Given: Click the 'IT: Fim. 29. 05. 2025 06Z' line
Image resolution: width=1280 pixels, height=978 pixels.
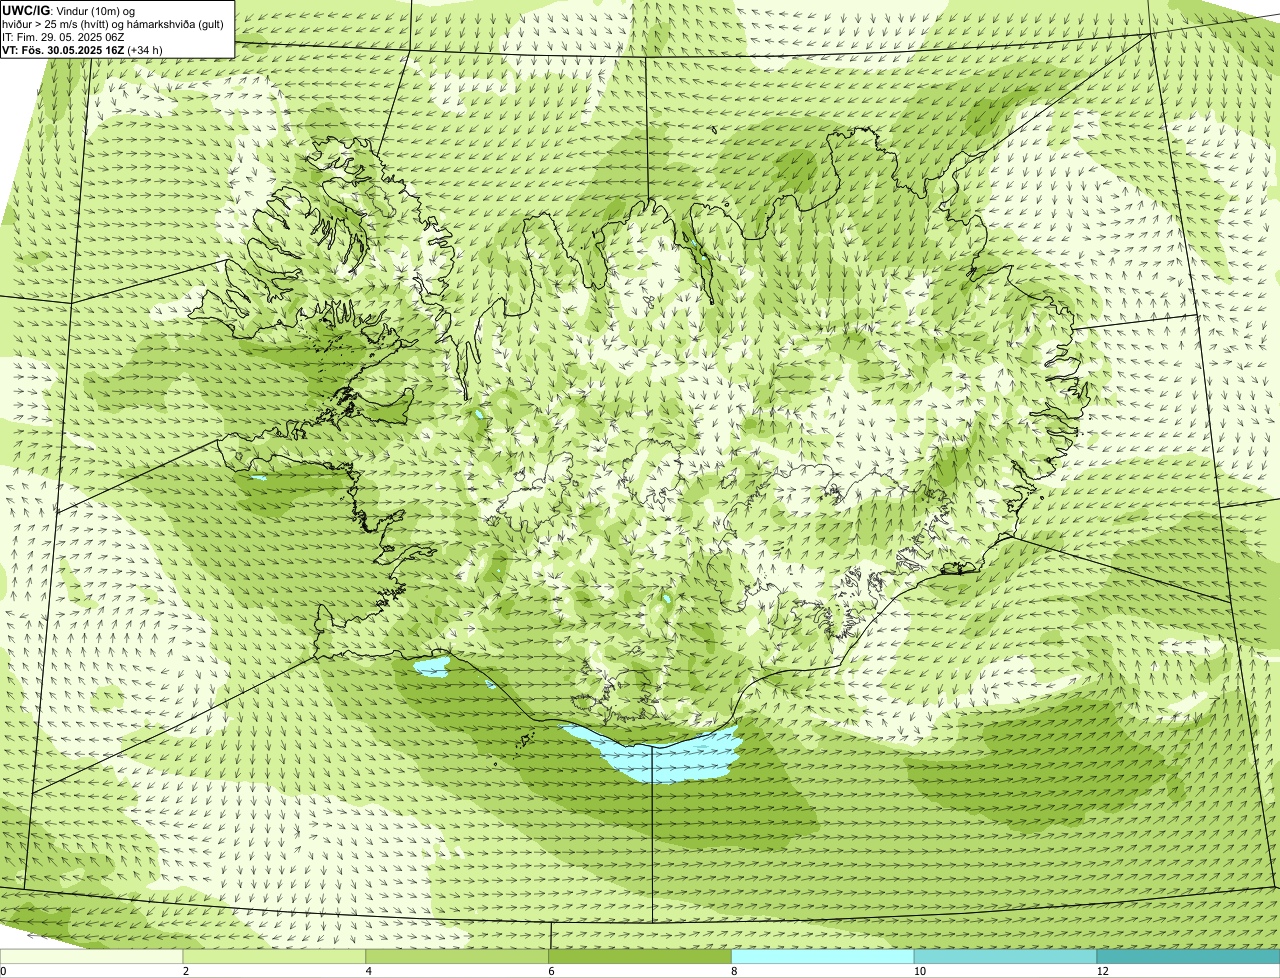Looking at the screenshot, I should tap(63, 37).
